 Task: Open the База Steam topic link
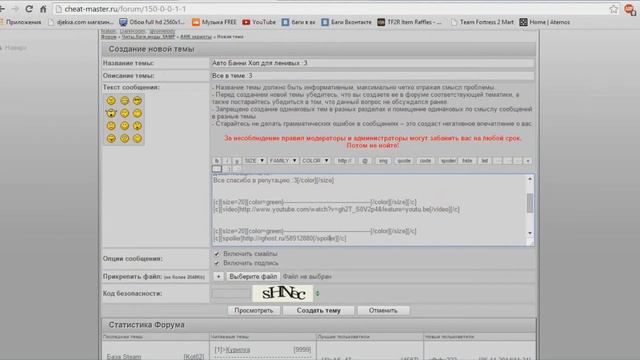tap(124, 357)
